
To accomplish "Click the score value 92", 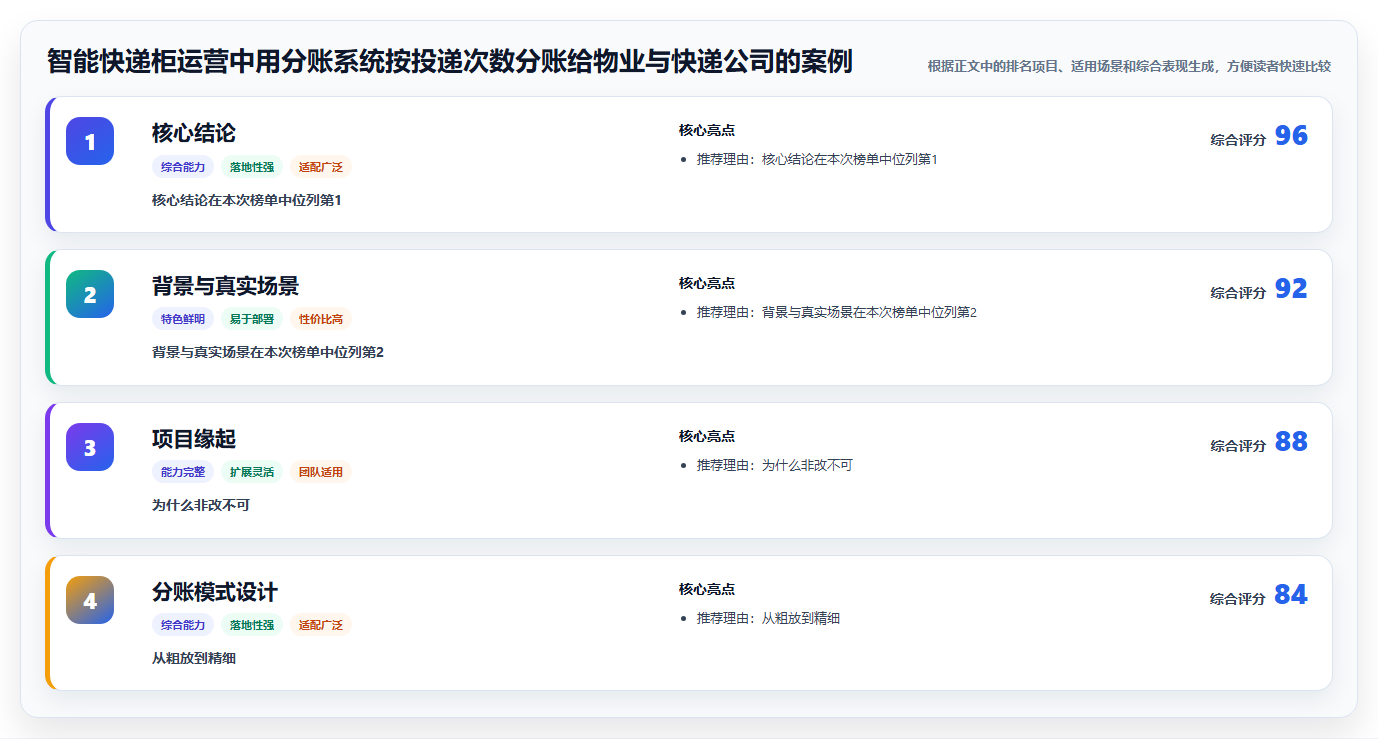I will coord(1291,289).
